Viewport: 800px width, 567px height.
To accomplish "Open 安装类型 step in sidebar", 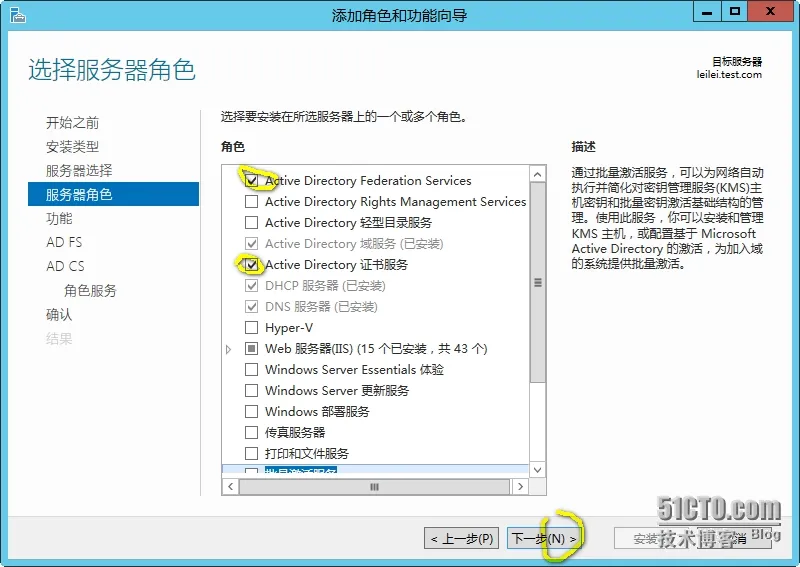I will (72, 147).
